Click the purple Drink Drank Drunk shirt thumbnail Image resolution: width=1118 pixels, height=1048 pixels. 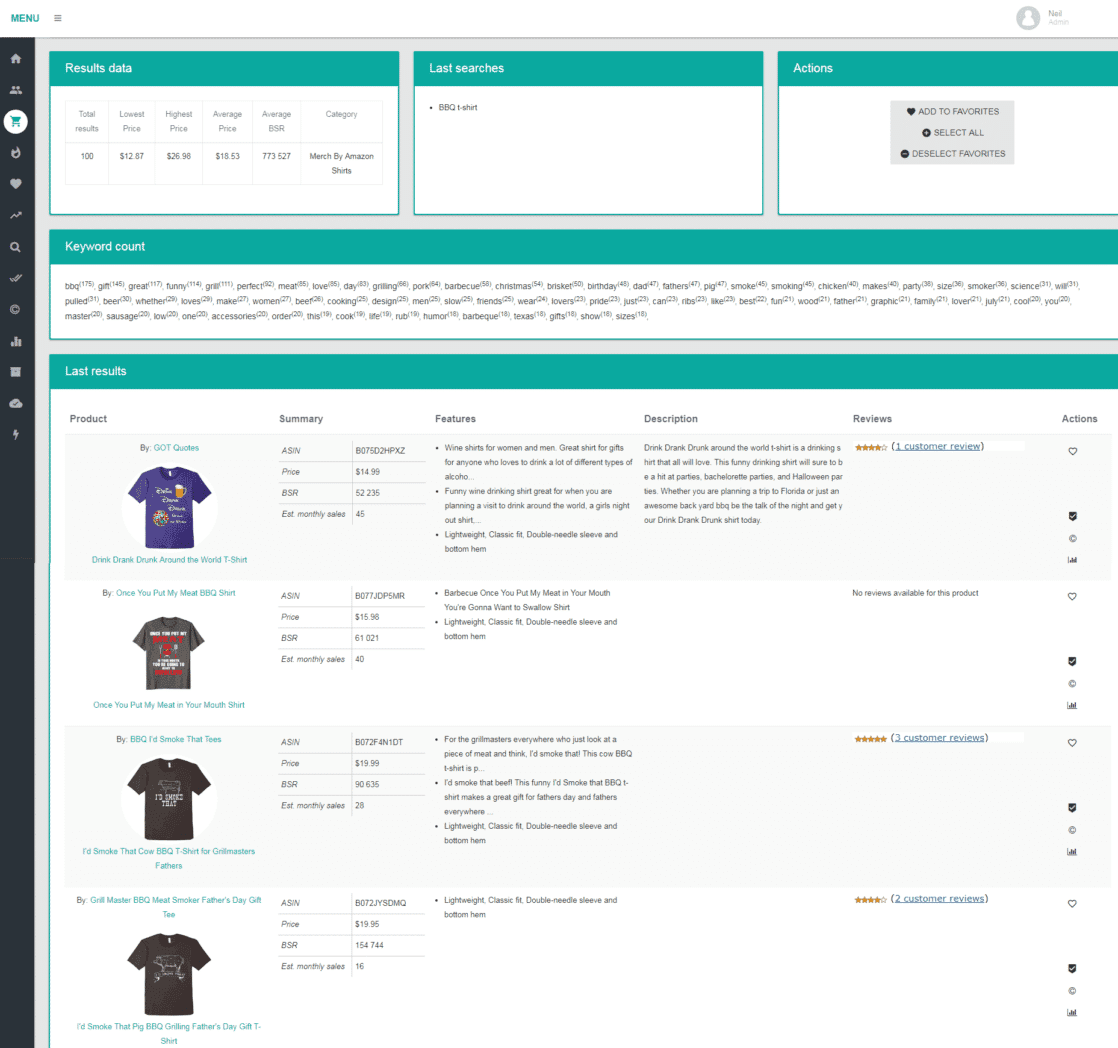[170, 507]
